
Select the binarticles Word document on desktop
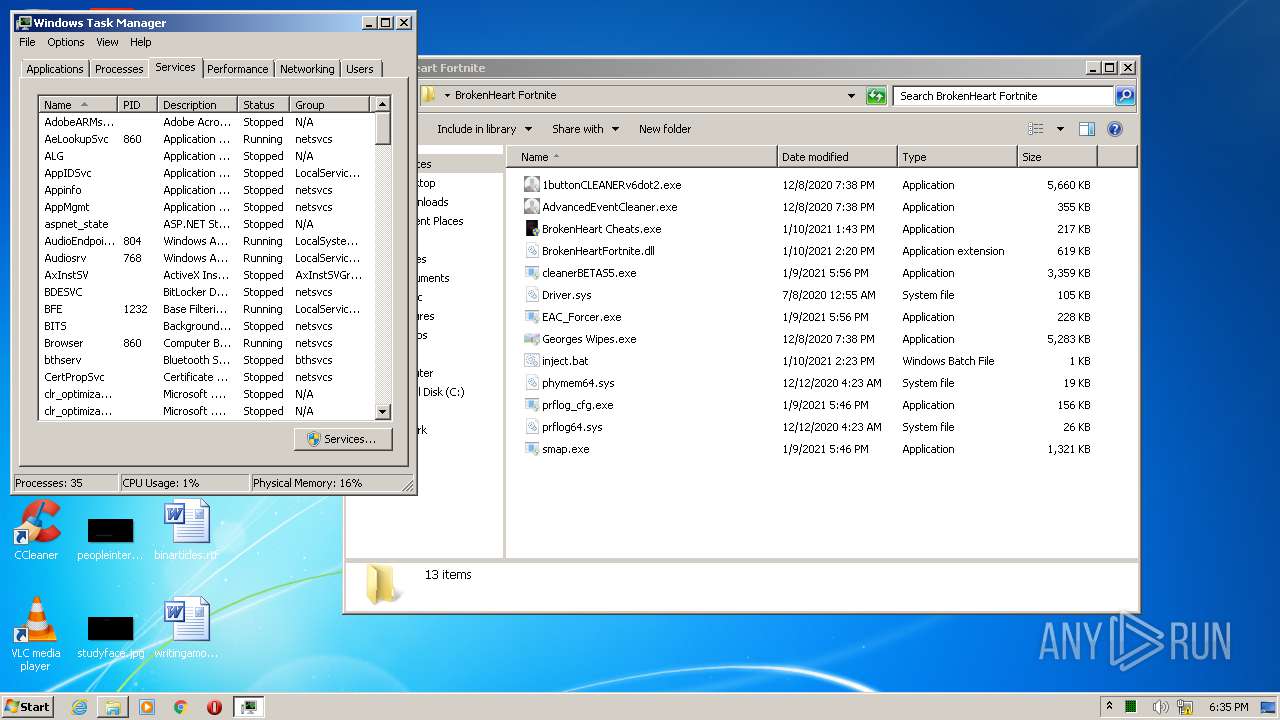click(187, 530)
